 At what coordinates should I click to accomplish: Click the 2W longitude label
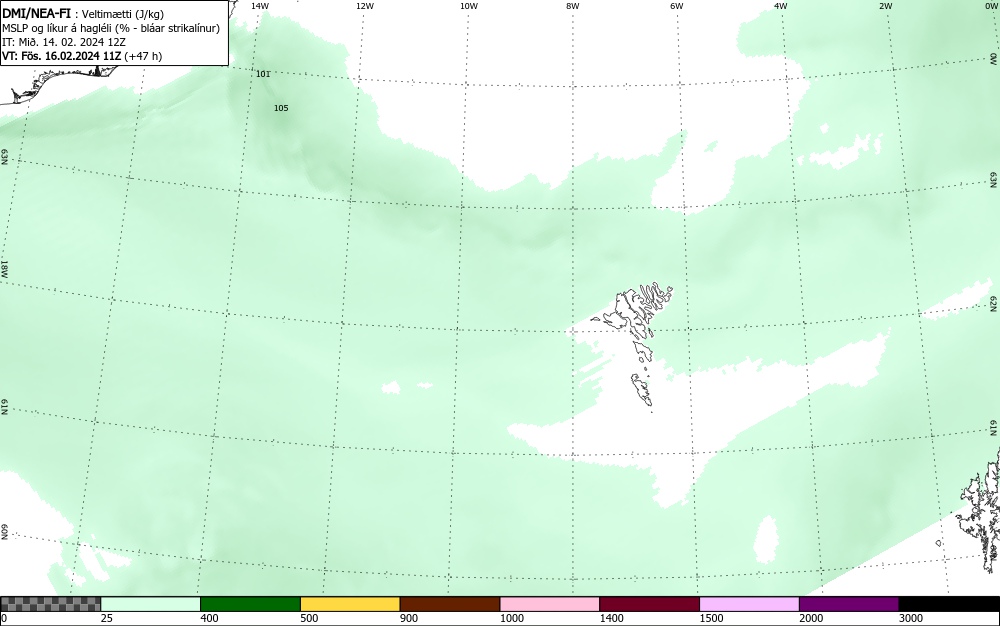pyautogui.click(x=885, y=6)
